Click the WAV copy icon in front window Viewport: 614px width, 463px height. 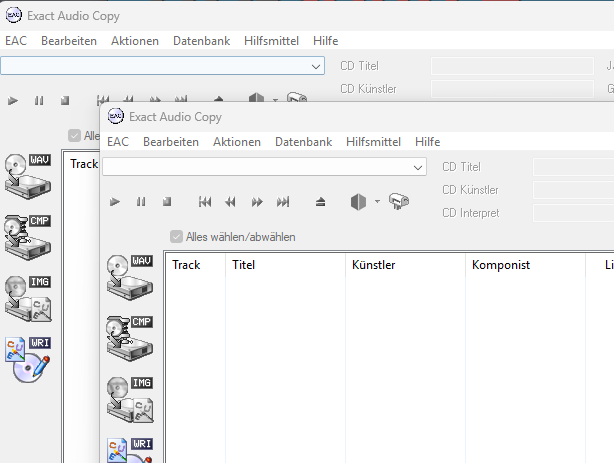[x=130, y=278]
